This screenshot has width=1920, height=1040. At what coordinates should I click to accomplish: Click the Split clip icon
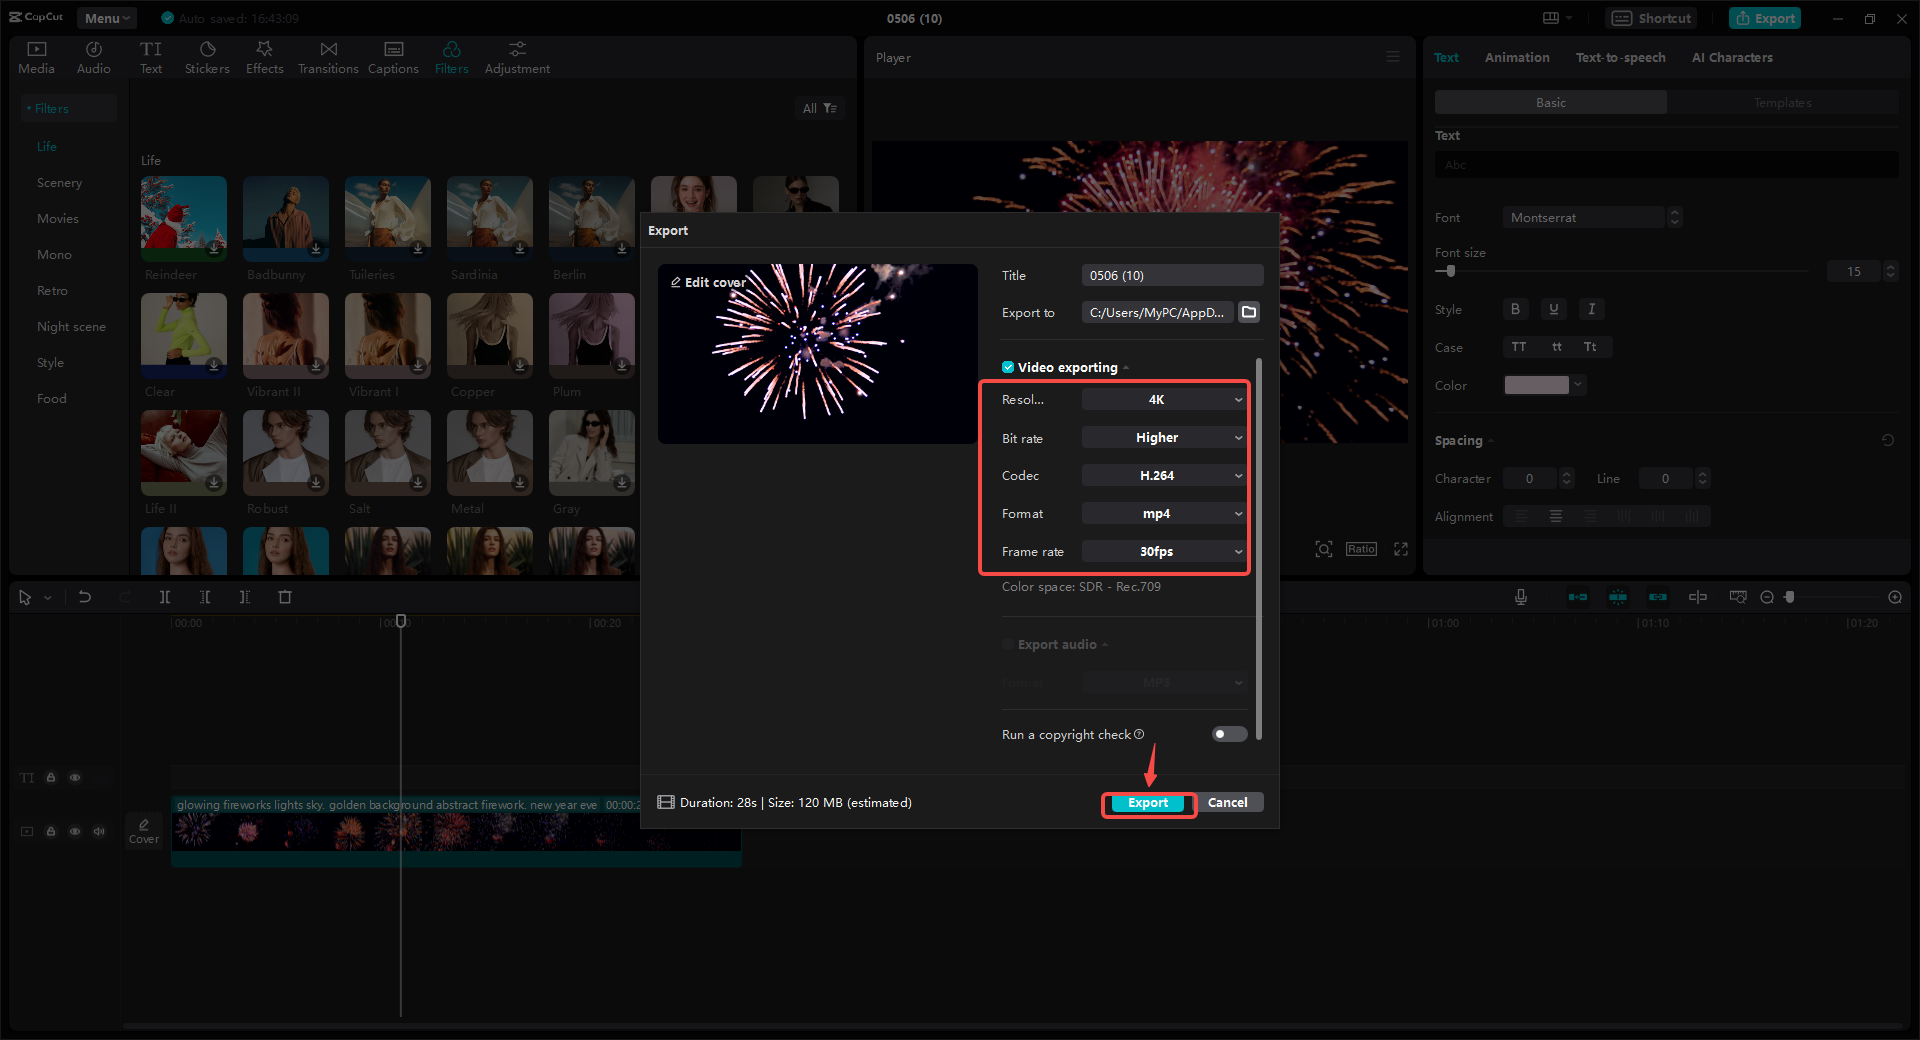click(165, 597)
